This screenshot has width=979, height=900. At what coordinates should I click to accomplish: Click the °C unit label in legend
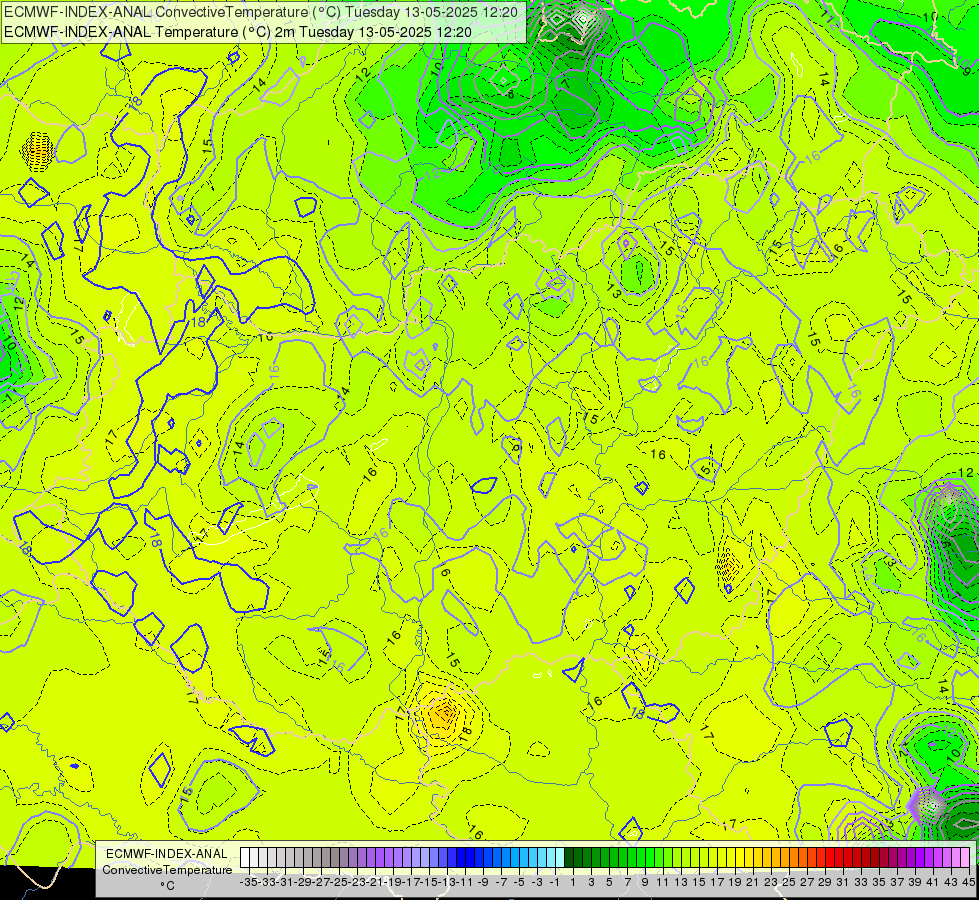point(167,886)
